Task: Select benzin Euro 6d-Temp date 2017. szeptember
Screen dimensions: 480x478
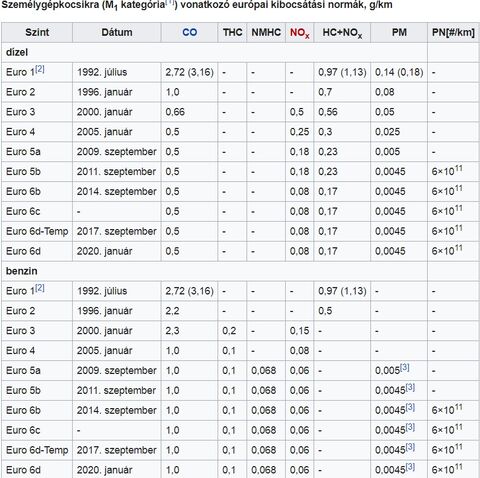Action: [x=117, y=450]
